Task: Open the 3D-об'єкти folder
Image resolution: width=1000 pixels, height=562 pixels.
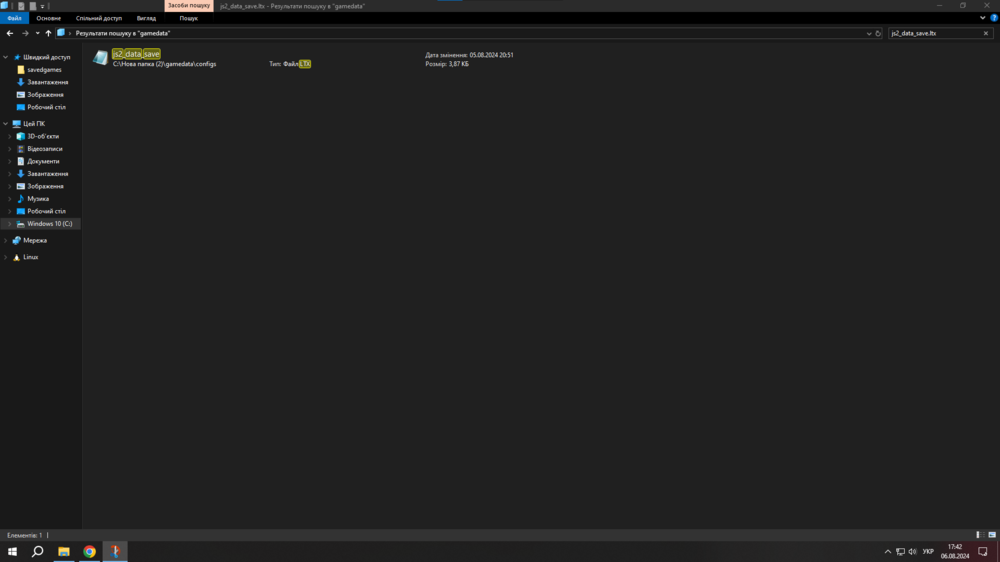Action: pos(43,137)
